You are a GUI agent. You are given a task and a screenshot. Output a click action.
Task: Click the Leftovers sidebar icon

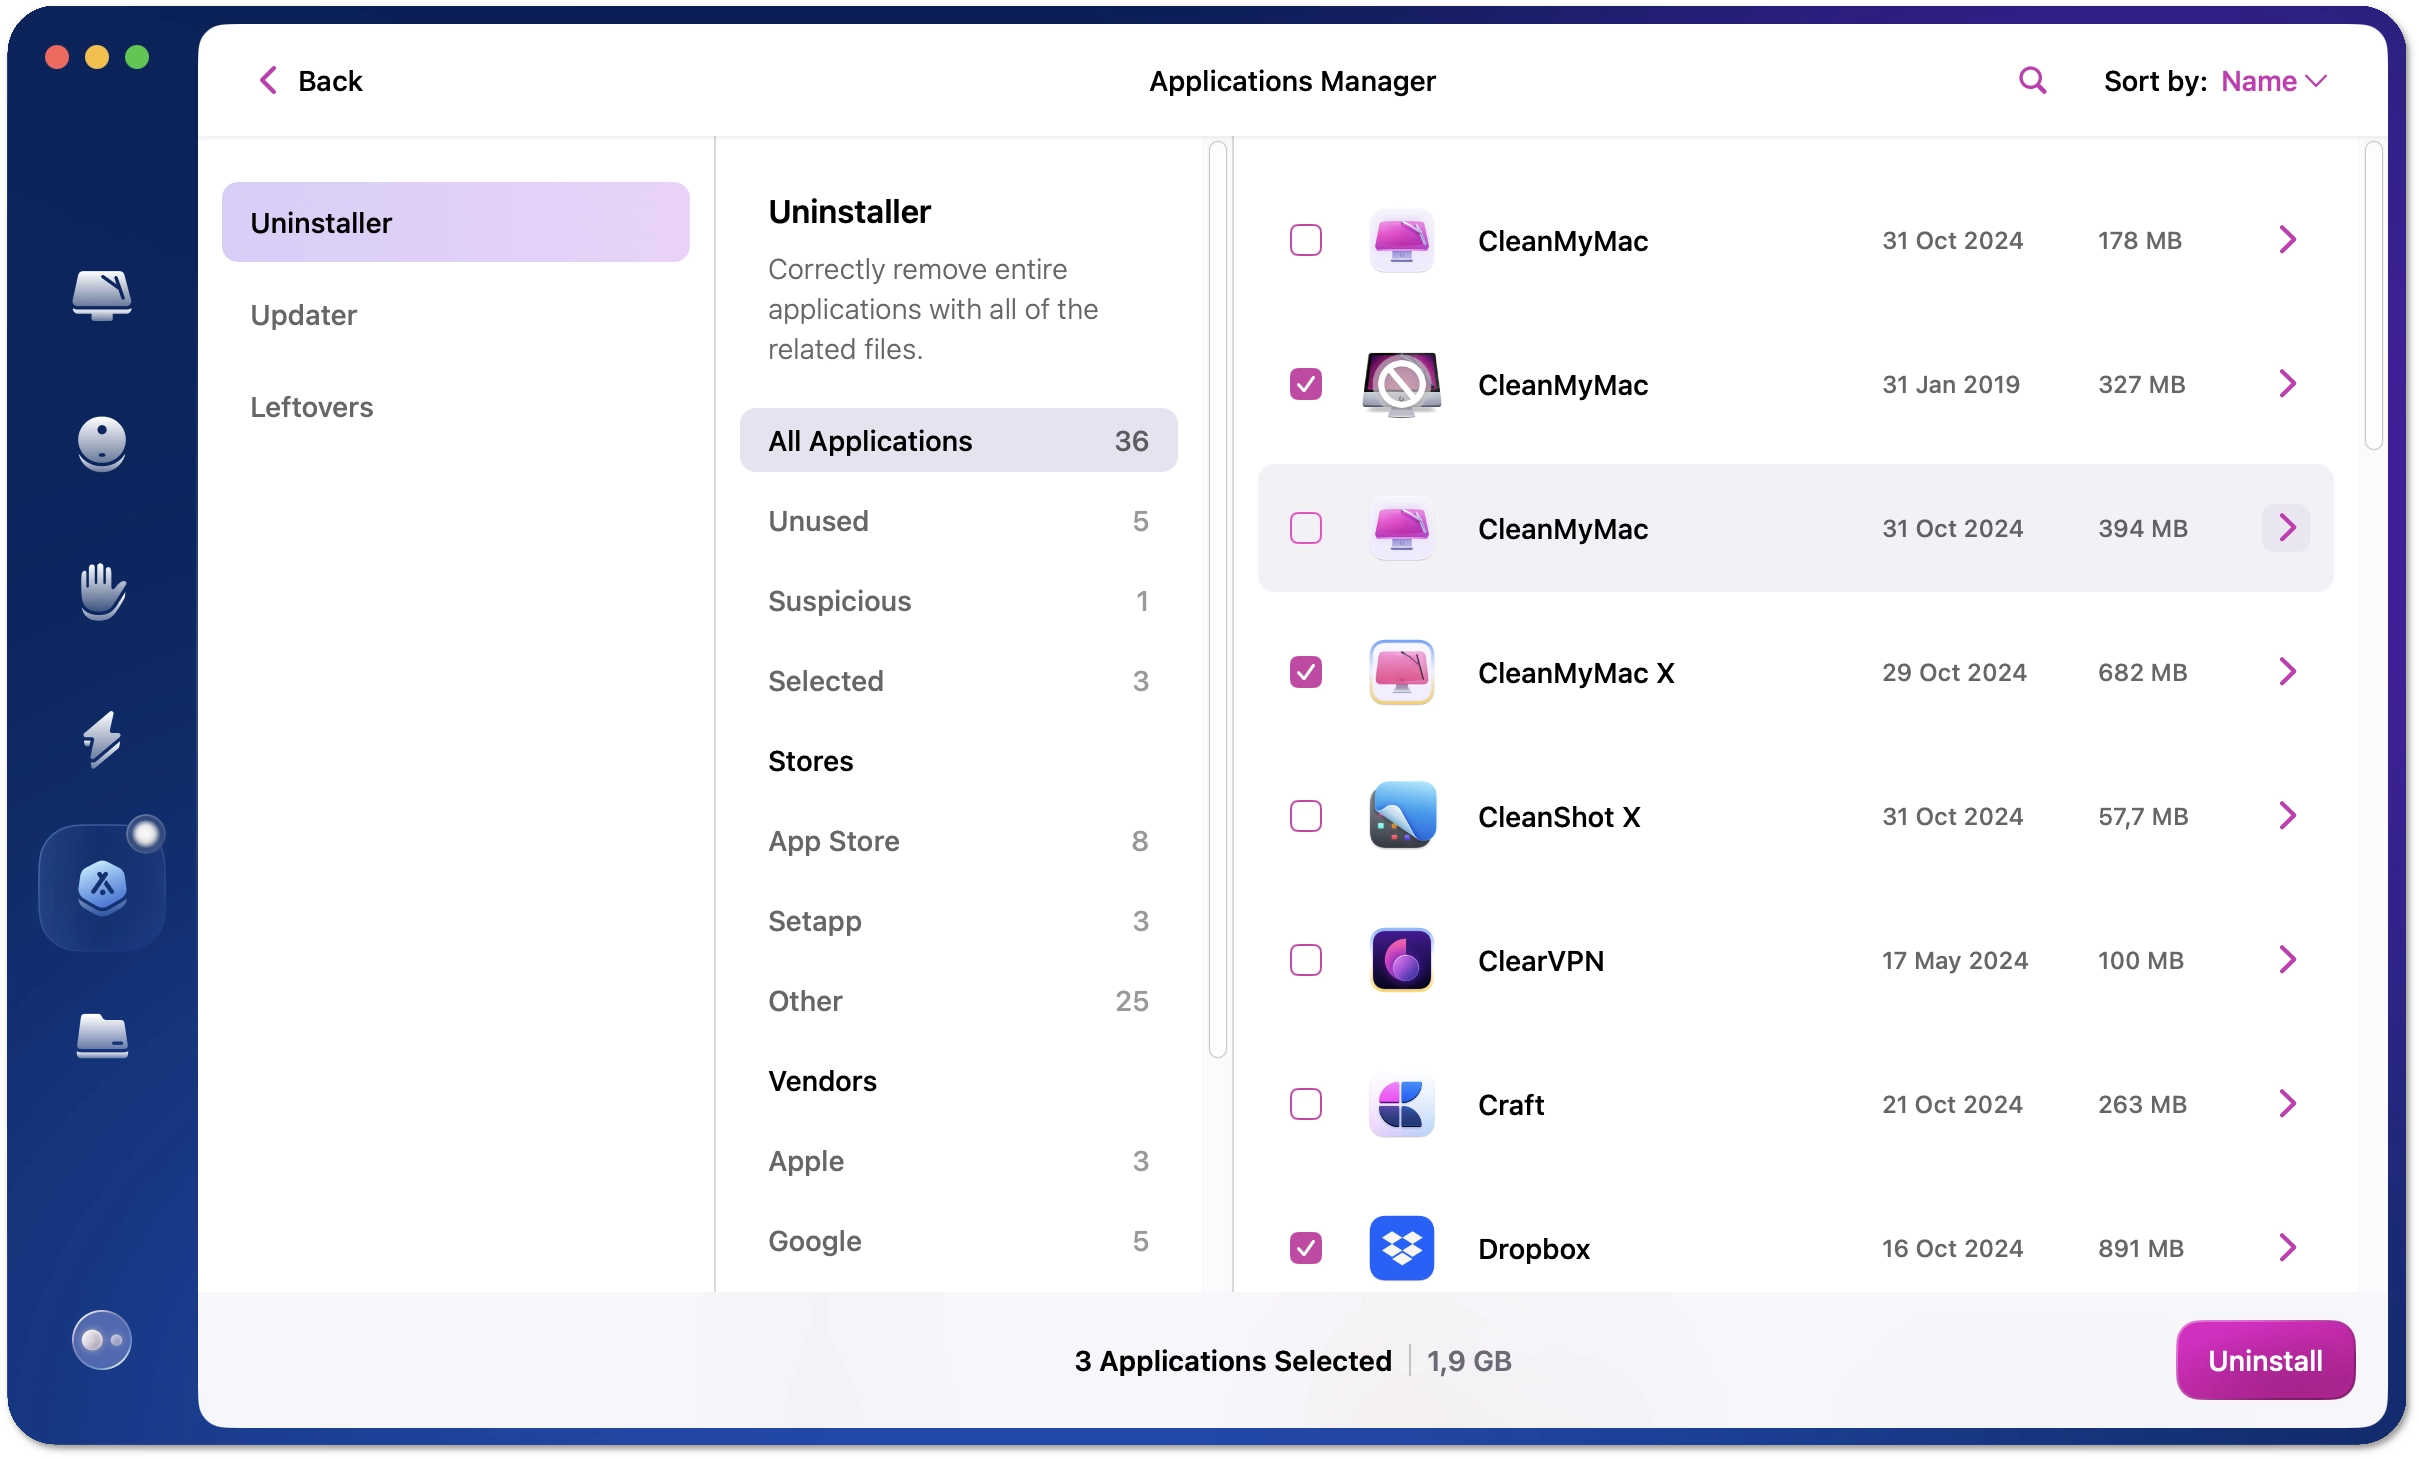[311, 406]
